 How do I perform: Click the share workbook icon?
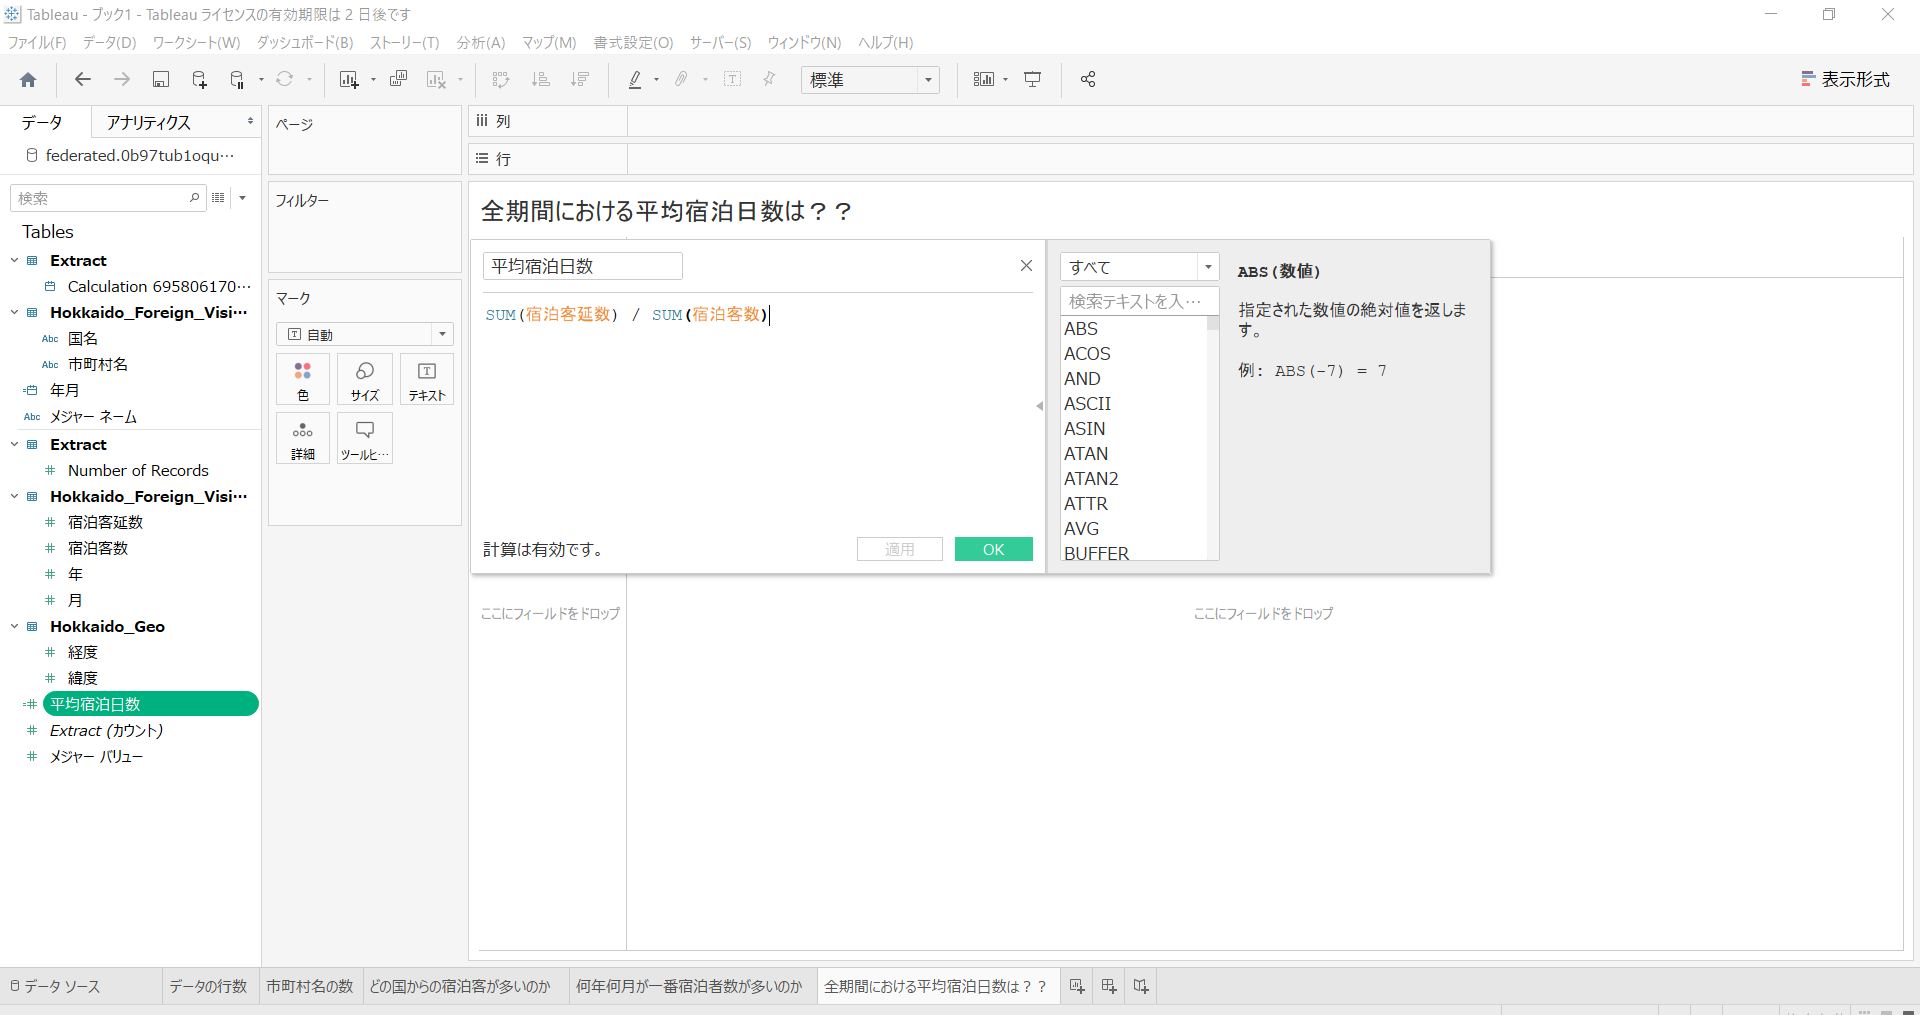1088,80
